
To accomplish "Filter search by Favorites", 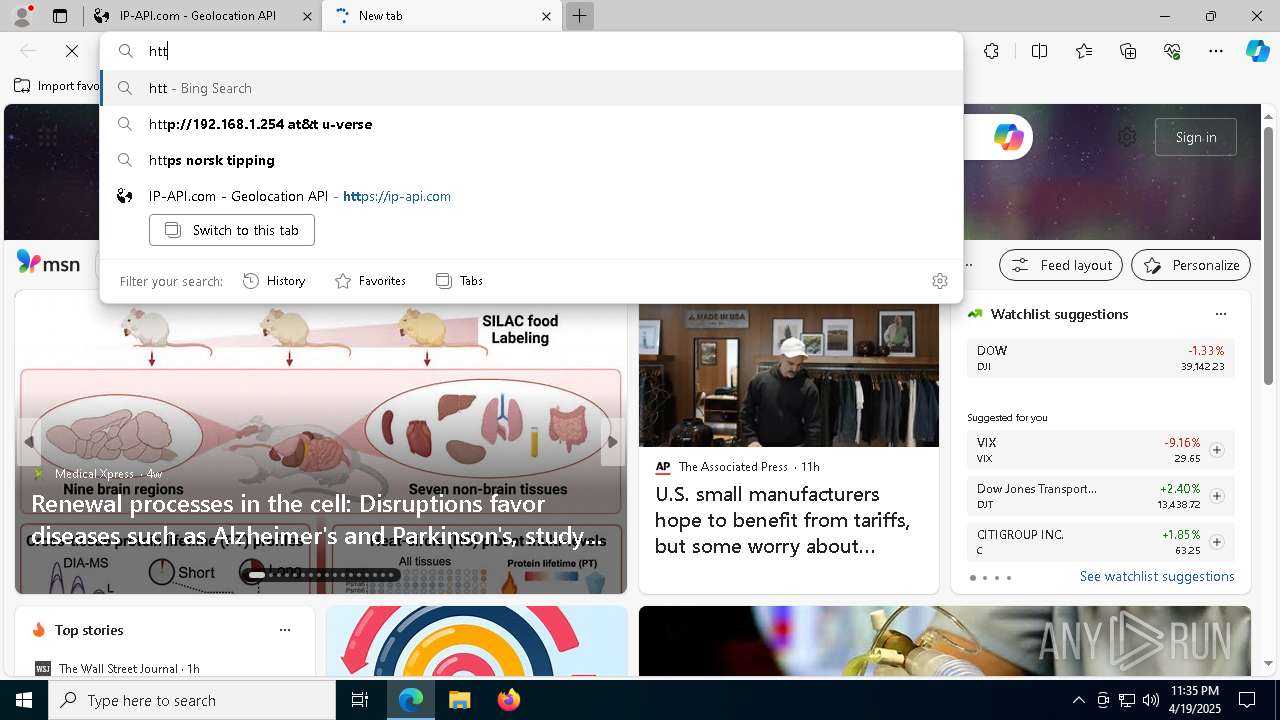I will (370, 281).
